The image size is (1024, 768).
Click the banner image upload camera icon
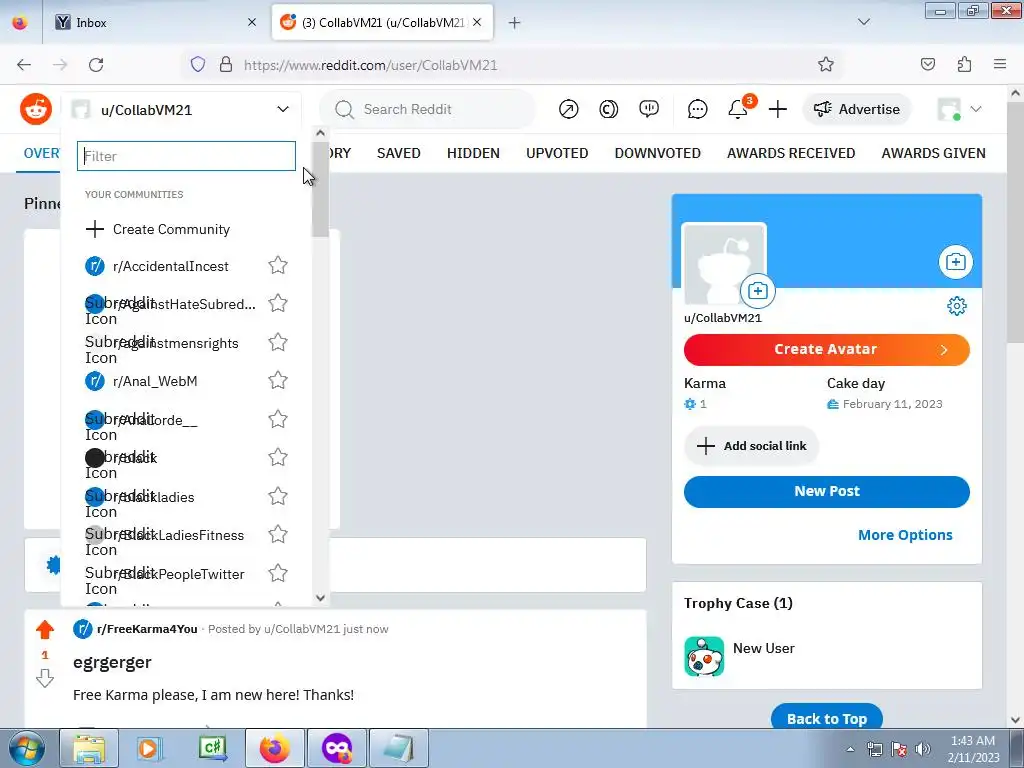click(955, 262)
